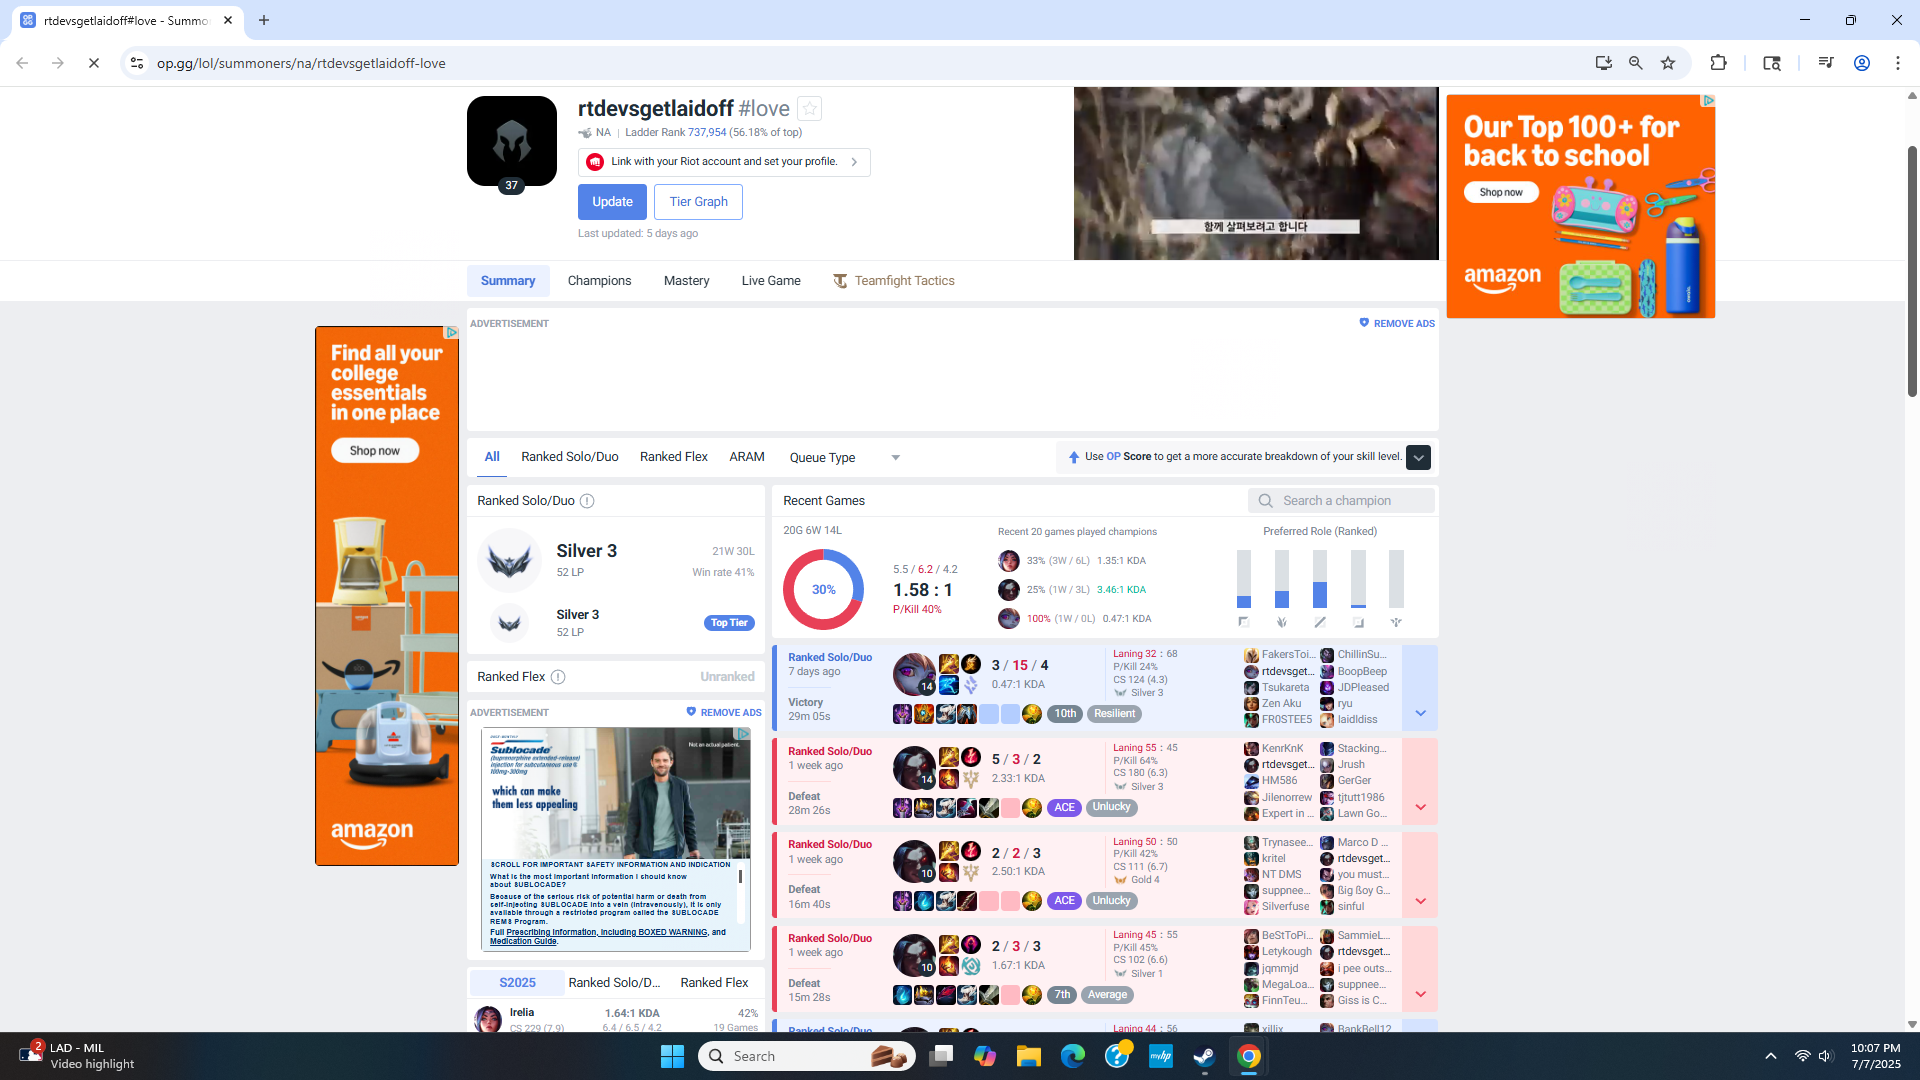Bookmark this page with the star icon
Screen dimensions: 1920x1080
[x=1668, y=63]
